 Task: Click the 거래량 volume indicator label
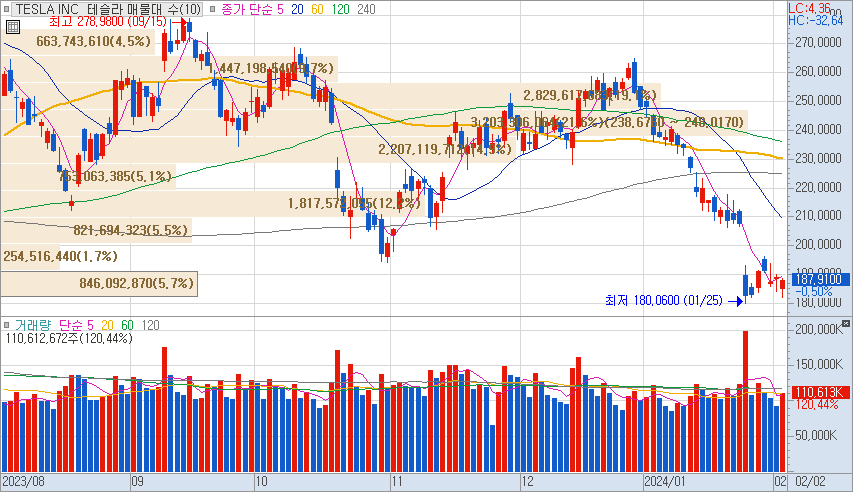(x=33, y=325)
